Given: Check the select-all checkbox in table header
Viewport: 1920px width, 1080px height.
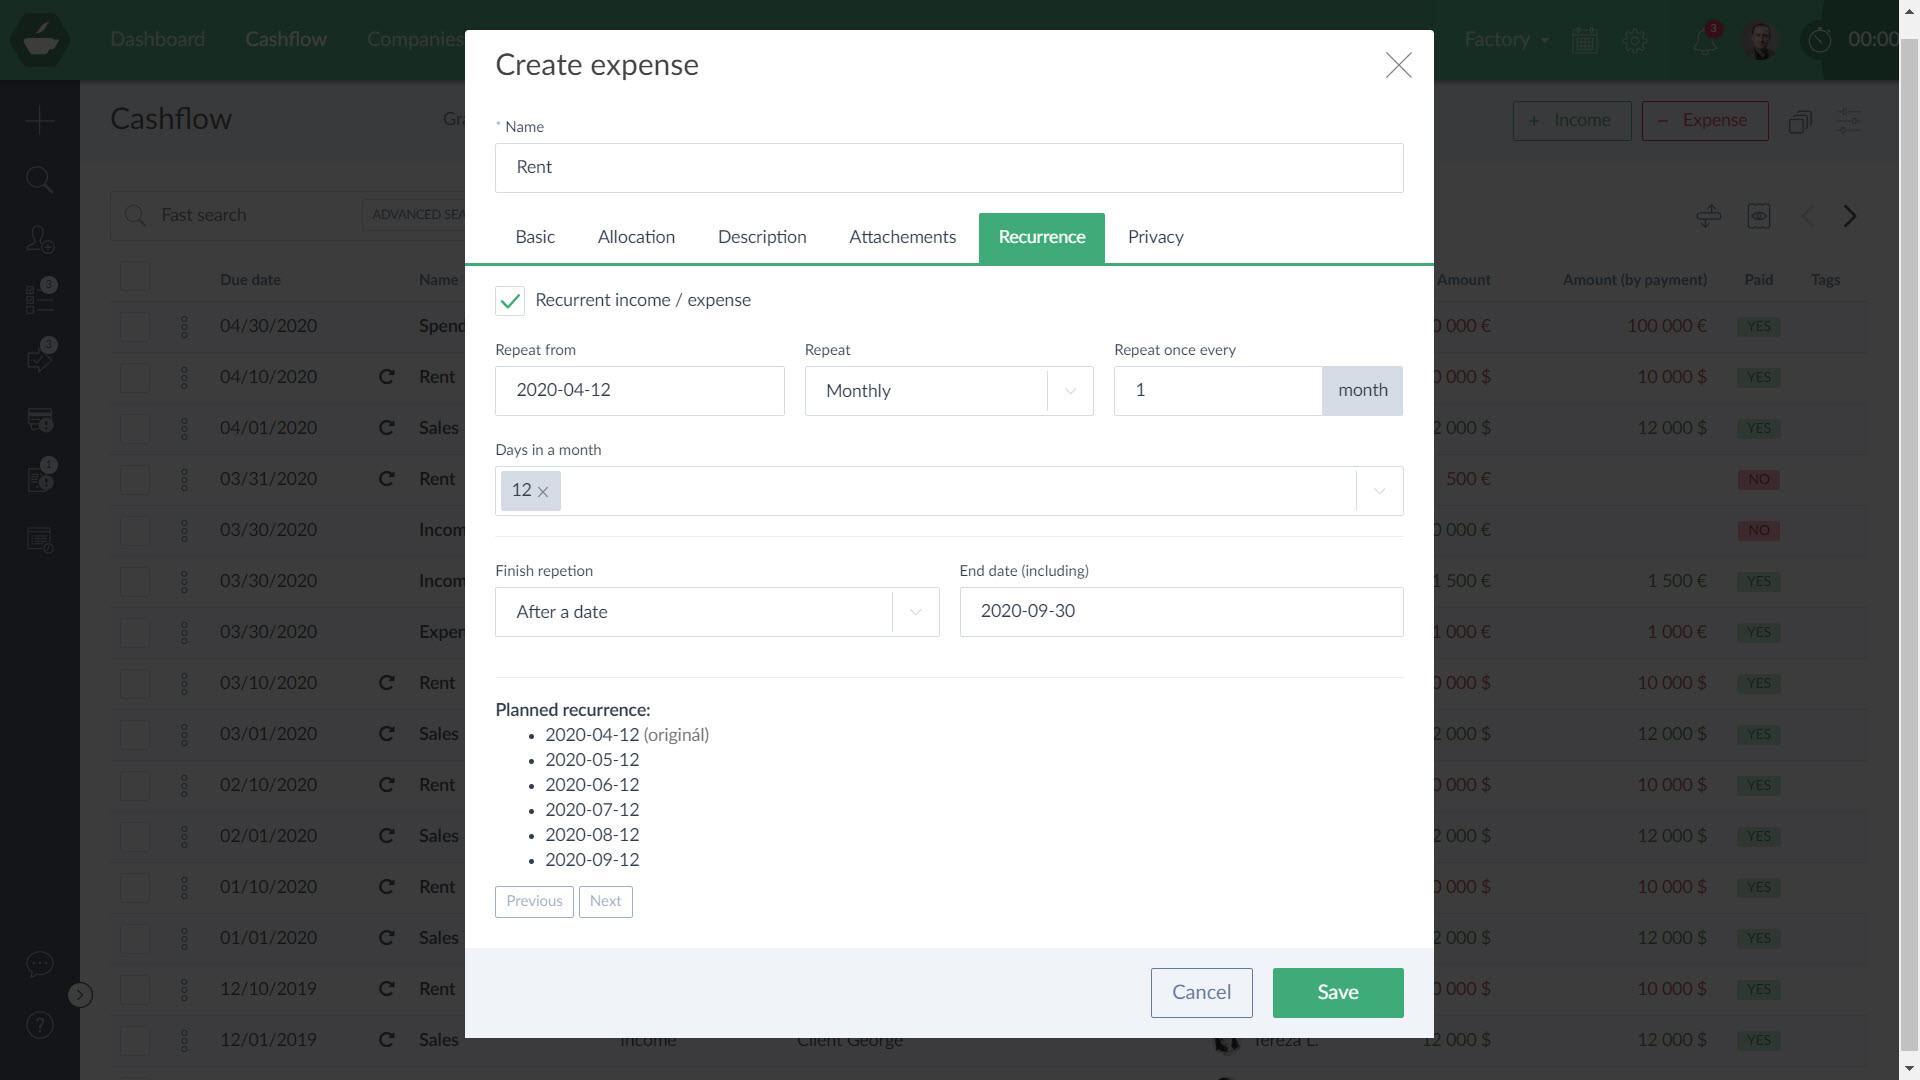Looking at the screenshot, I should pyautogui.click(x=135, y=277).
